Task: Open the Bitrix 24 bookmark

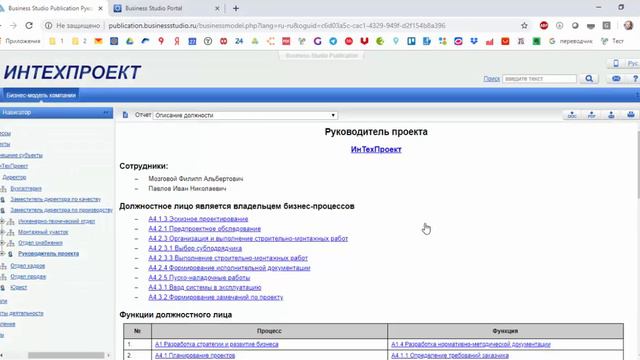Action: tap(239, 41)
